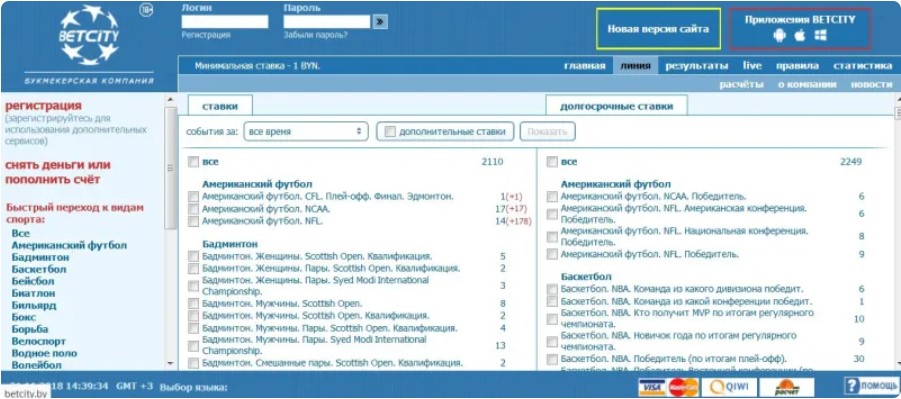Image resolution: width=901 pixels, height=399 pixels.
Task: Open Регистрация link under login field
Action: (x=206, y=35)
